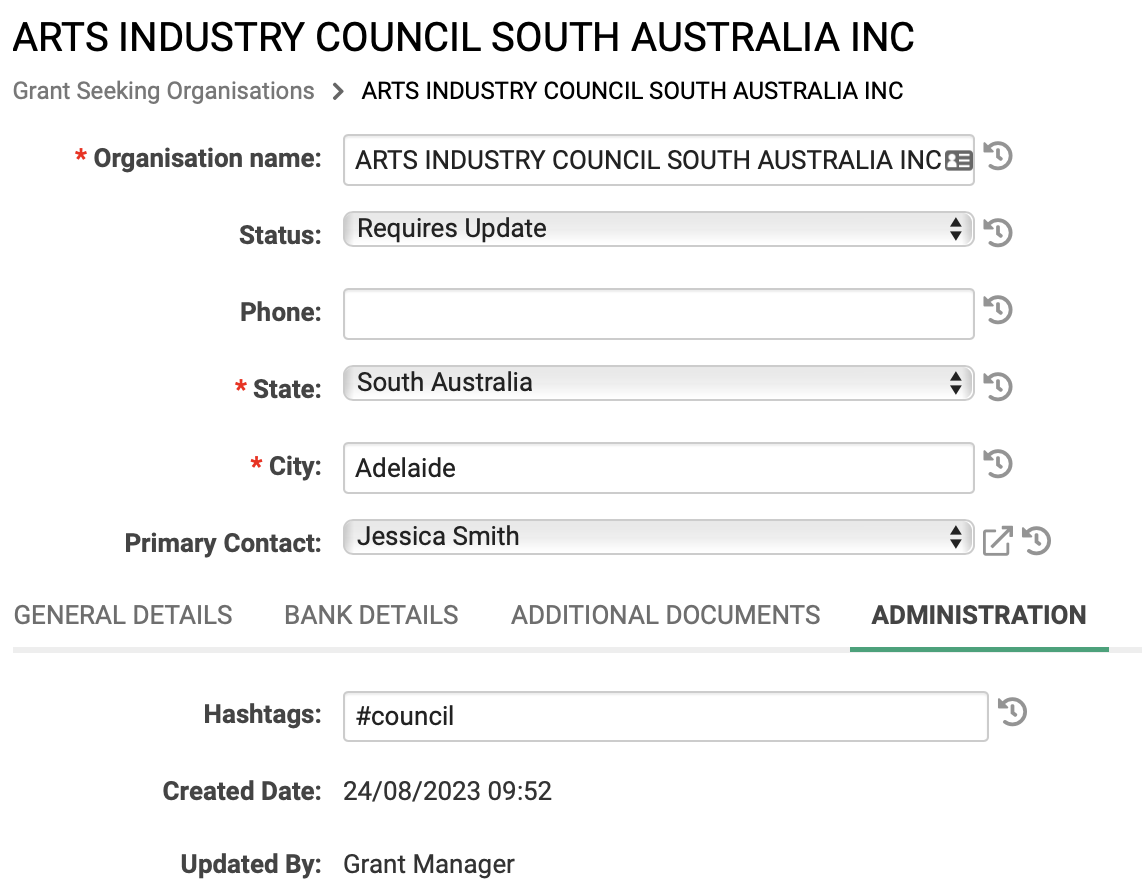Follow Grant Seeking Organisations breadcrumb link
Viewport: 1142px width, 890px height.
coord(164,91)
